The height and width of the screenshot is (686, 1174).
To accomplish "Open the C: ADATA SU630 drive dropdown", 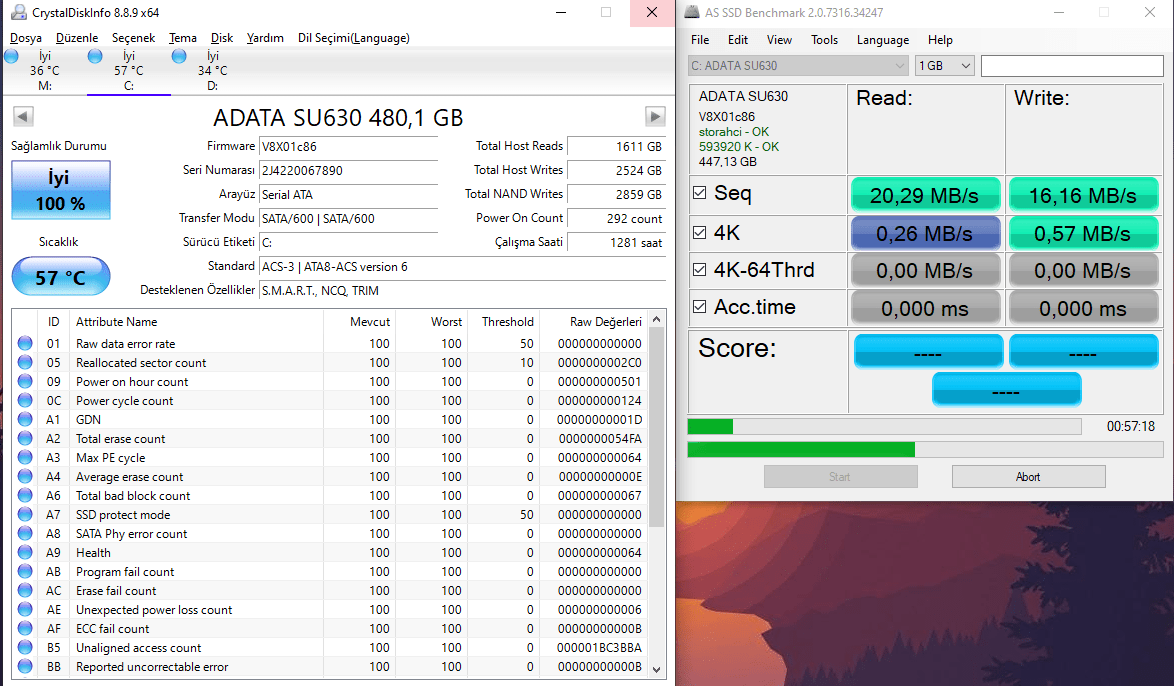I will [x=798, y=66].
